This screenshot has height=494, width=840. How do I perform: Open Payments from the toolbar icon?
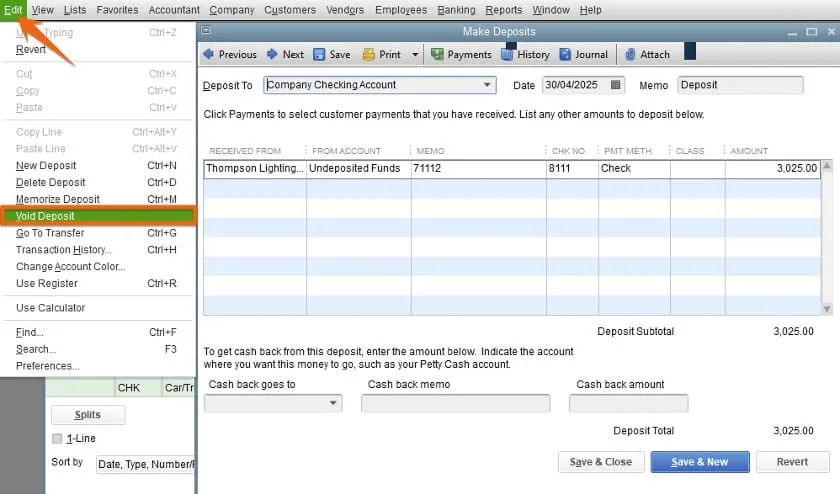point(437,54)
